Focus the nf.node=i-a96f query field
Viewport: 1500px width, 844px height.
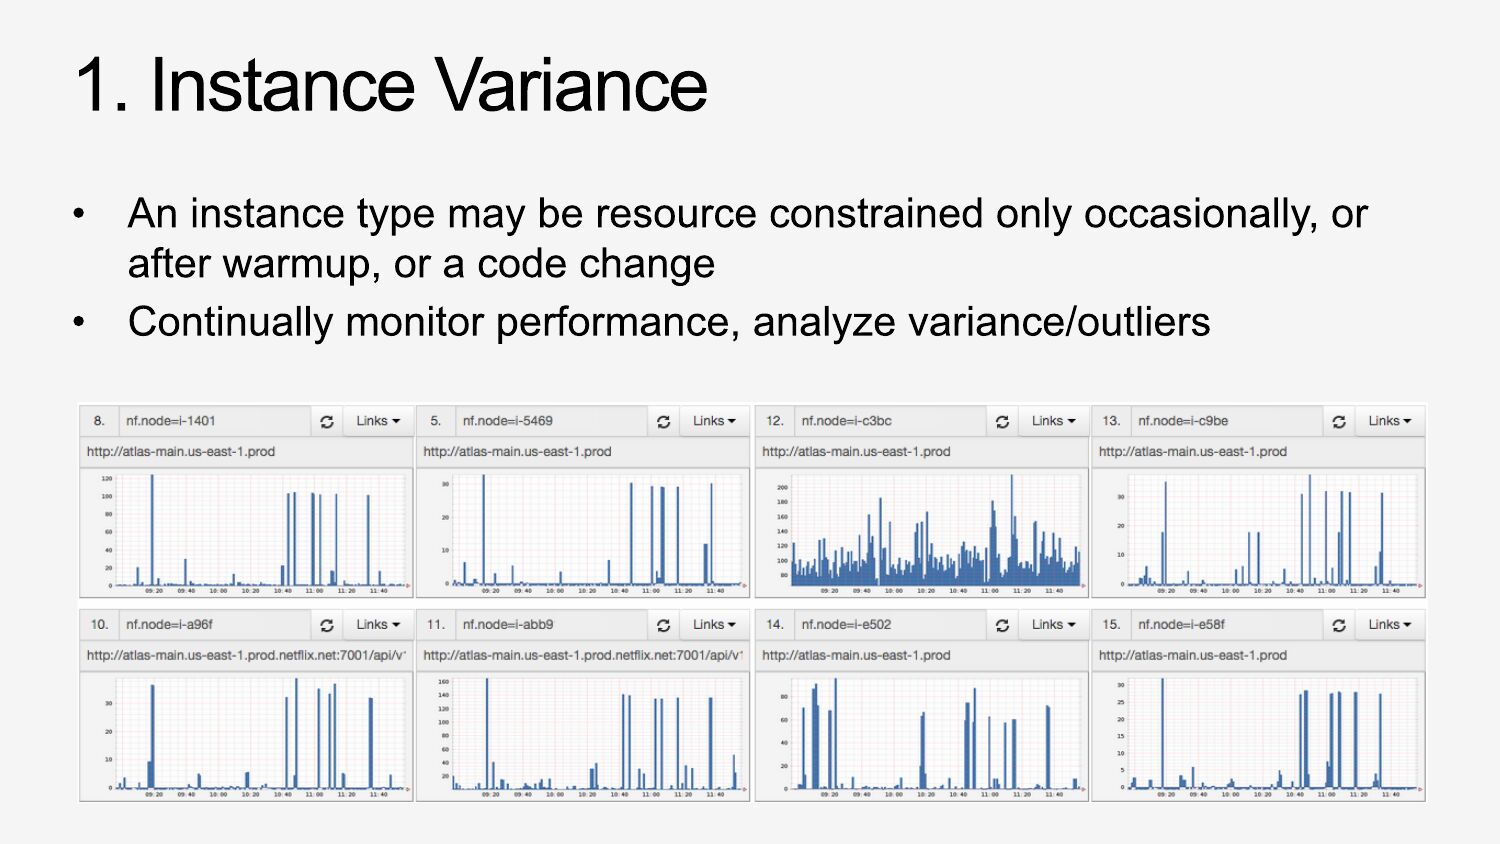click(214, 625)
